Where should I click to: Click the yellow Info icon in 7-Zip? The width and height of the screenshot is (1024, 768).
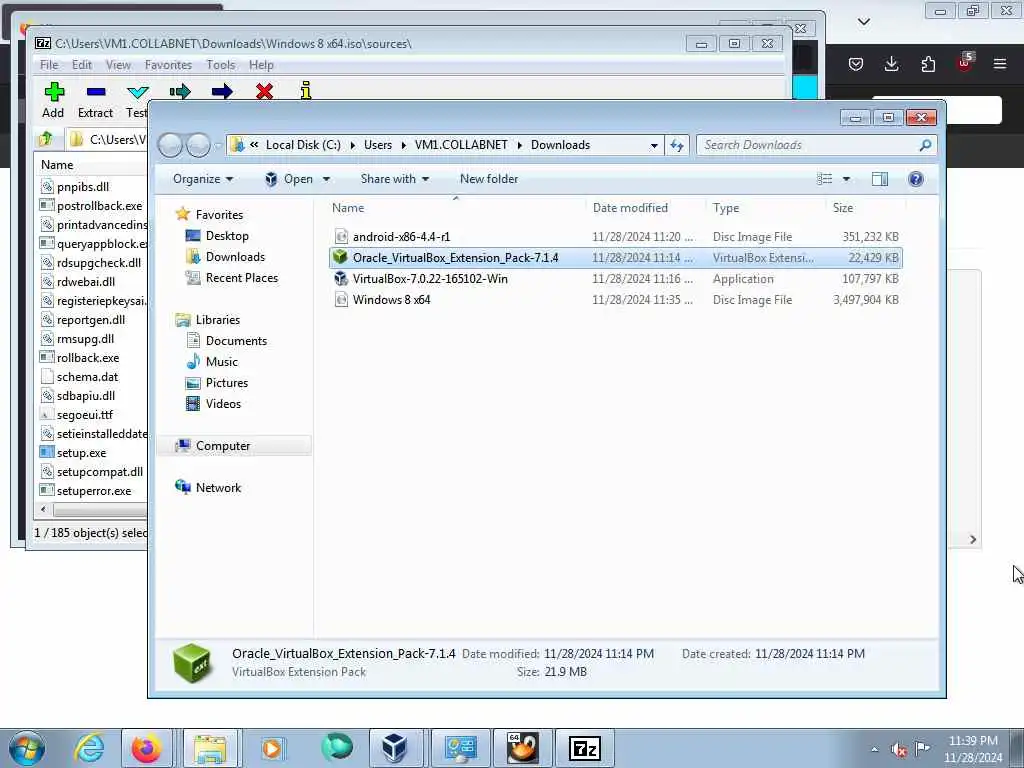click(x=306, y=91)
